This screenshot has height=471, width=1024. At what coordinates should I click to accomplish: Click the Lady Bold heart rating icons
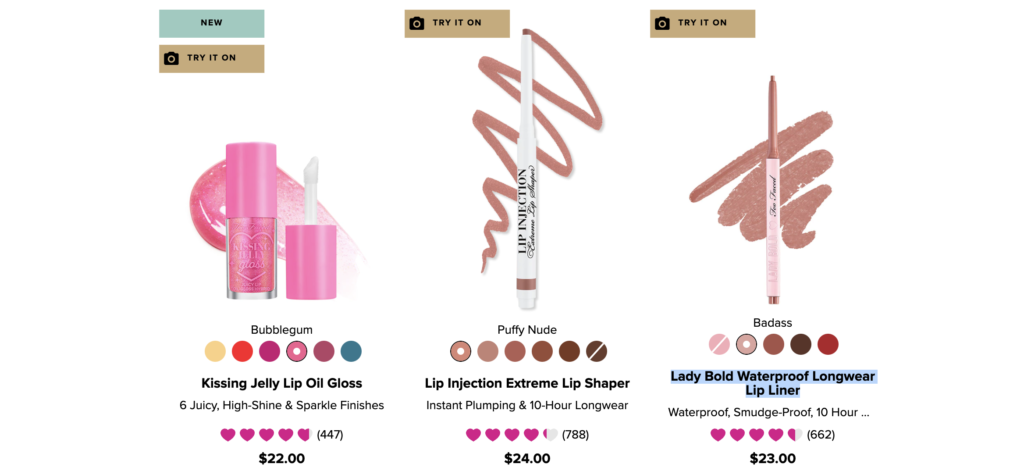(x=756, y=434)
